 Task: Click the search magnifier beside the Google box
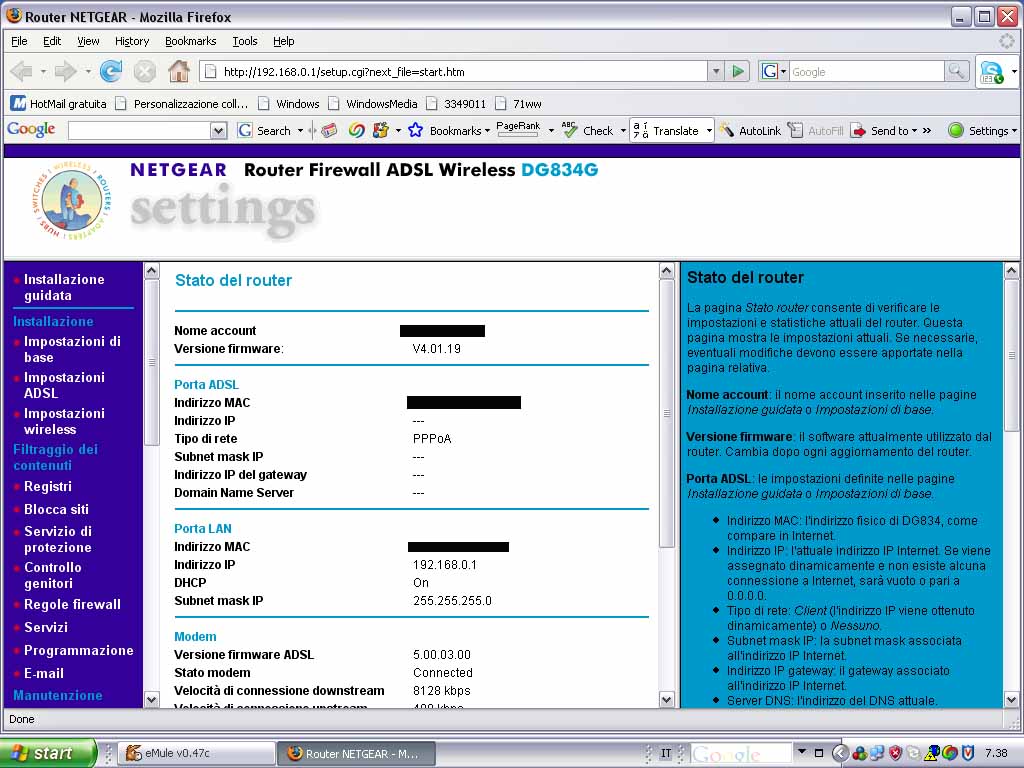click(956, 71)
